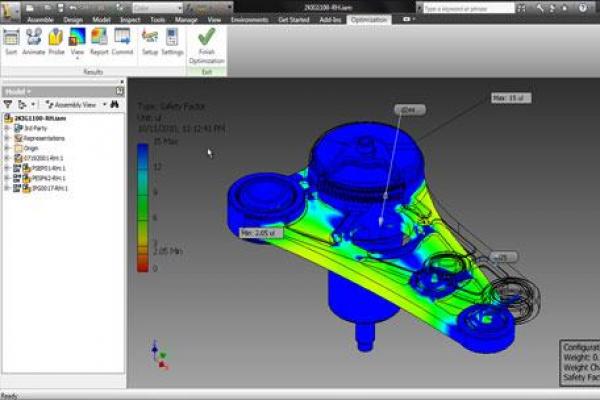The width and height of the screenshot is (600, 400).
Task: Click the filter funnel icon in Model browser
Action: [x=8, y=104]
